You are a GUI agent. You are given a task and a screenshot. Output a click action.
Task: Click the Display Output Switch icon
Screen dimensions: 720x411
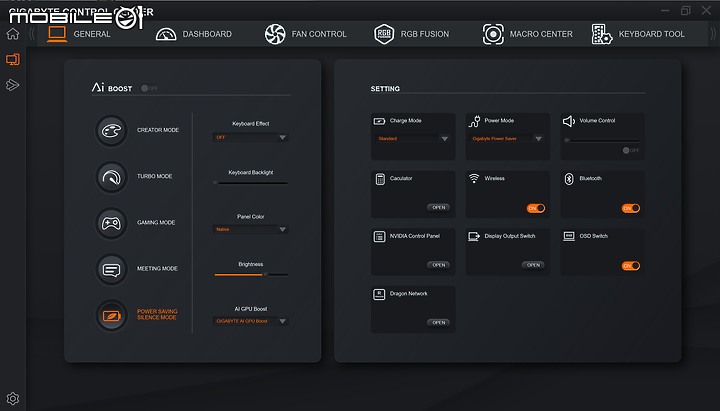coord(474,236)
